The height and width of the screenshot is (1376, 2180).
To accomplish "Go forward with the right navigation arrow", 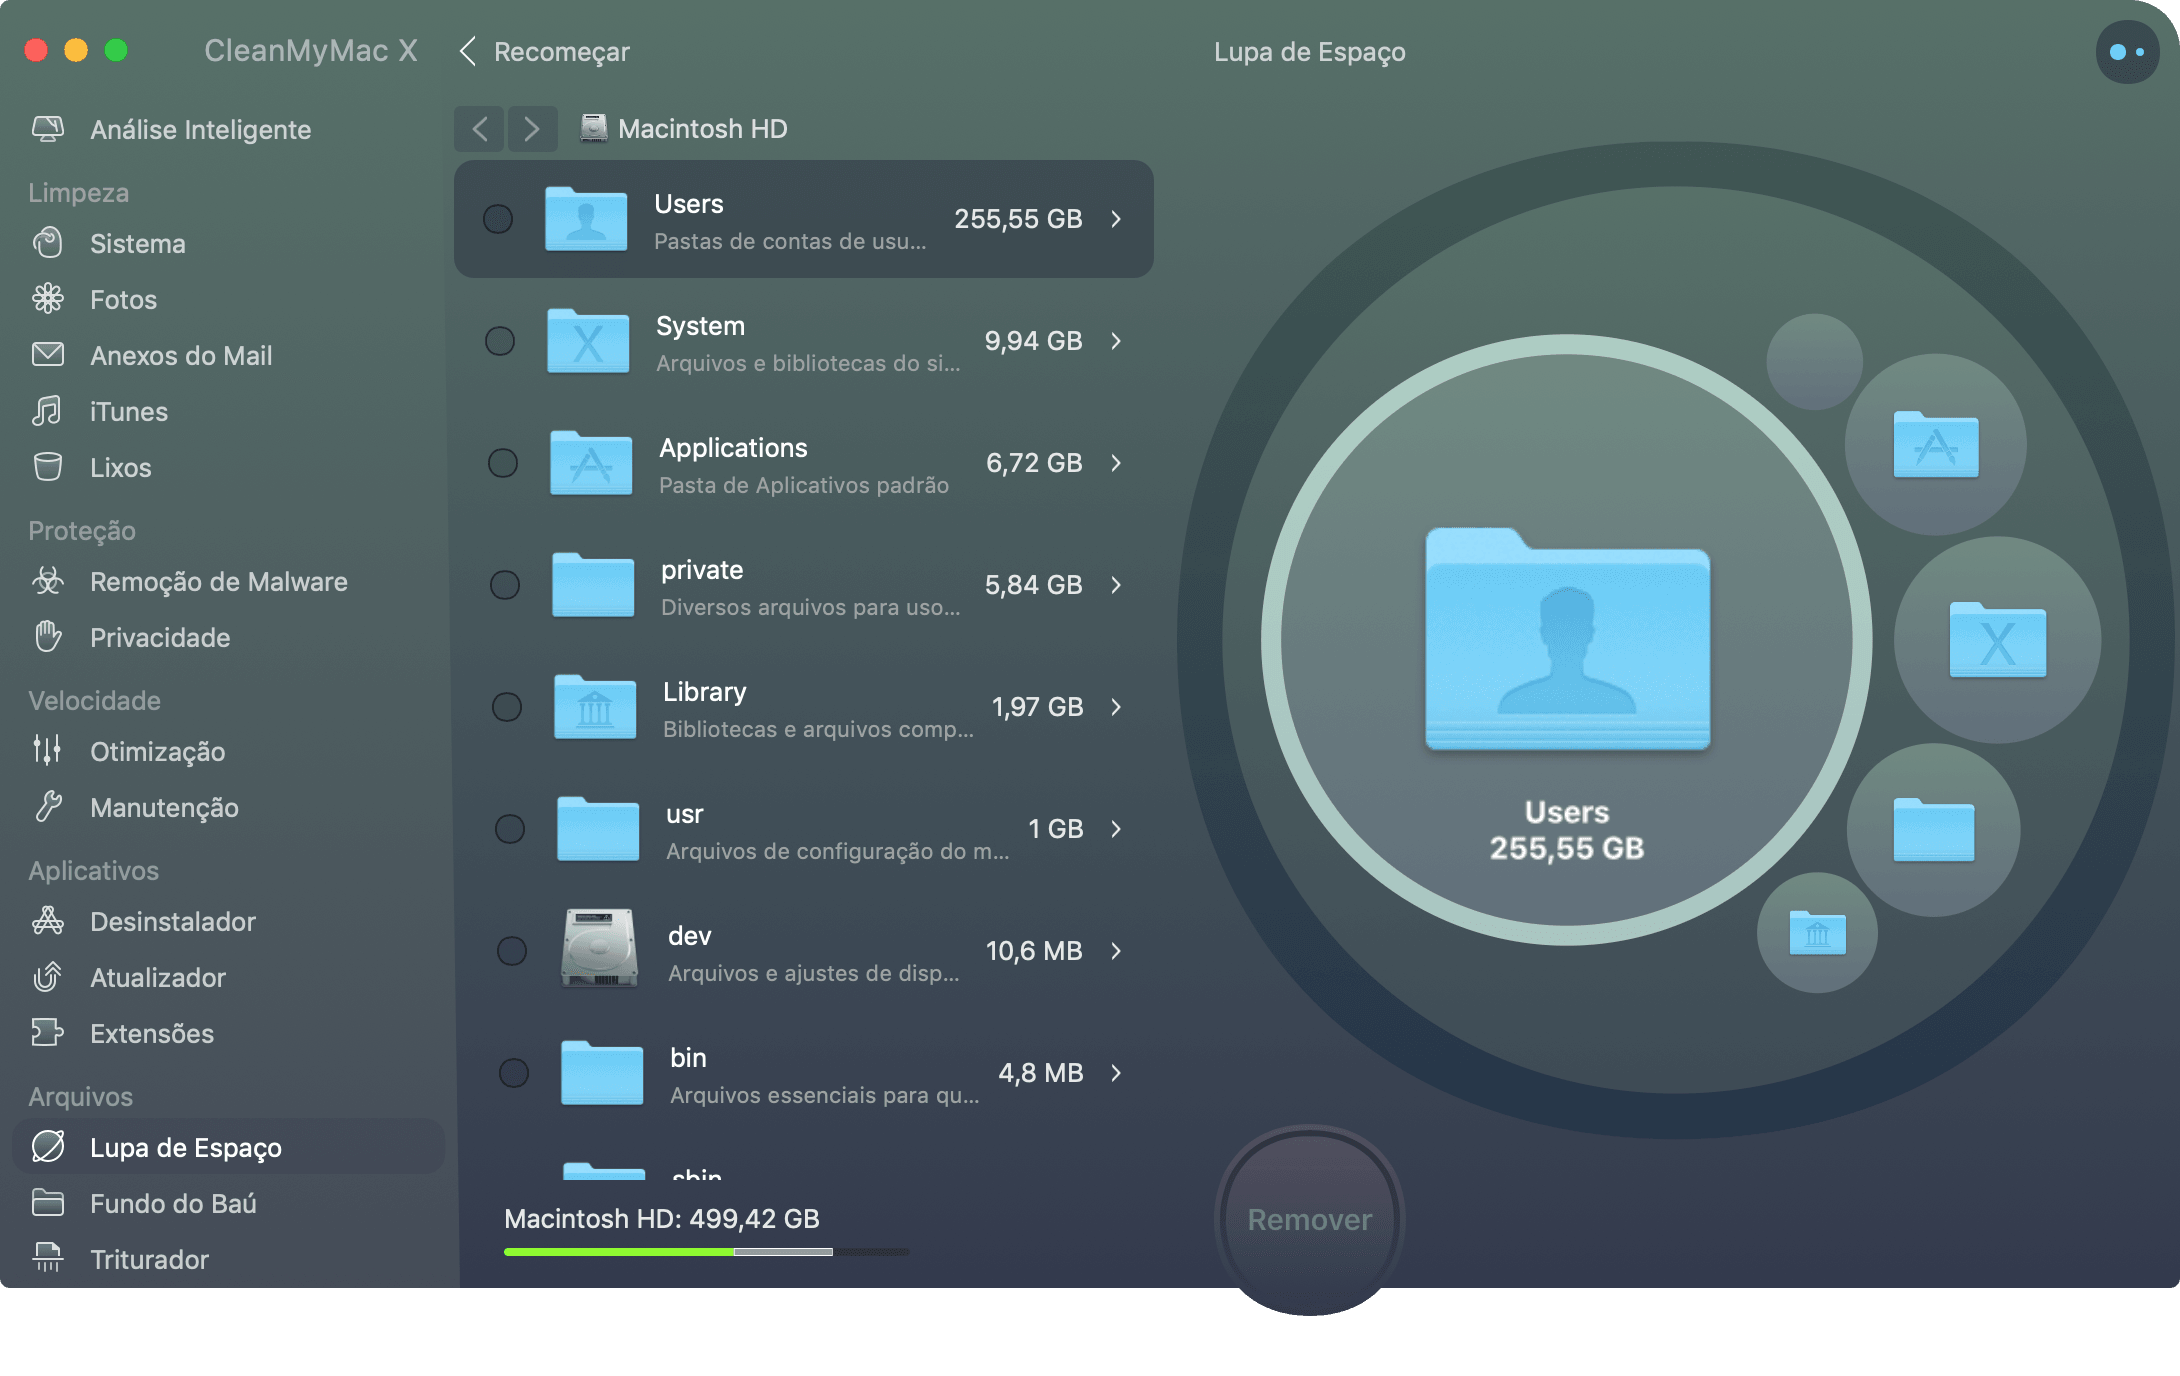I will (532, 129).
